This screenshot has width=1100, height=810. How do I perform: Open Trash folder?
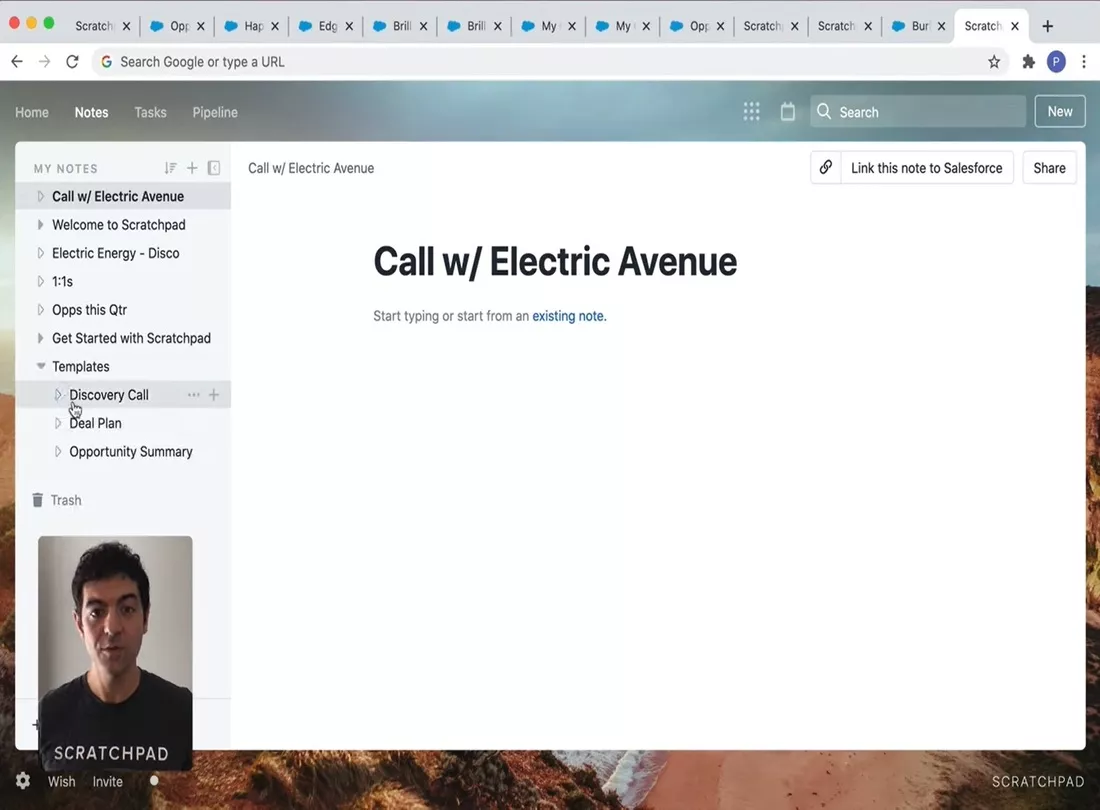[x=57, y=500]
